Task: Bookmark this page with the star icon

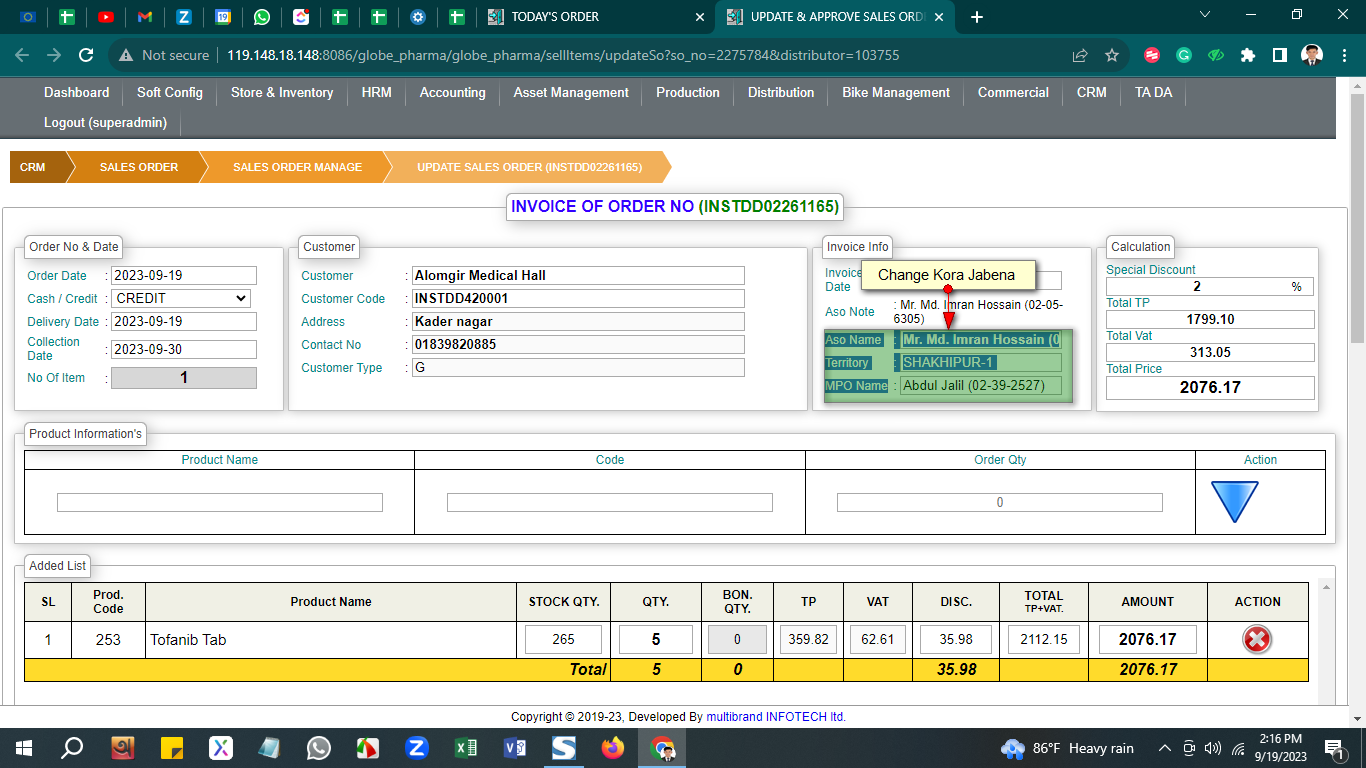Action: coord(1111,55)
